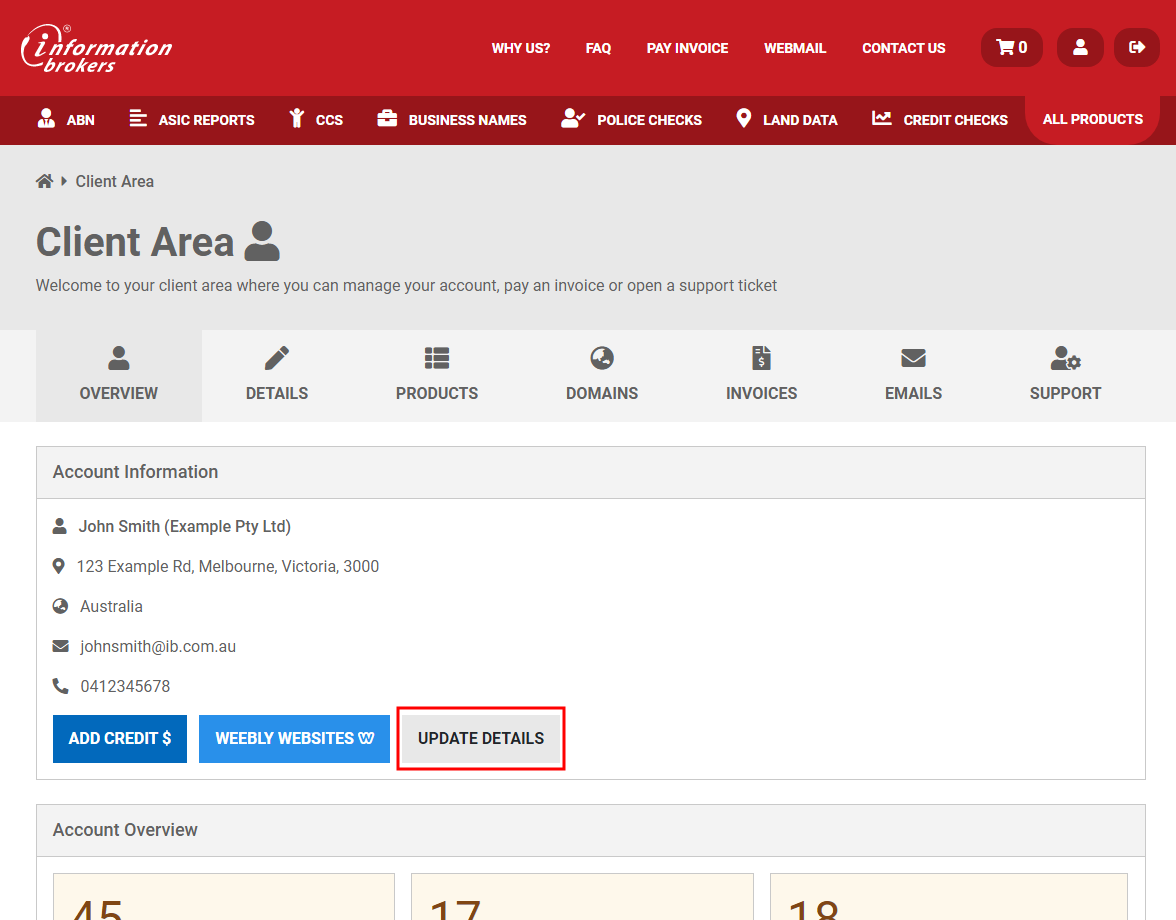Open the Products tab list icon
1176x920 pixels.
click(x=436, y=358)
